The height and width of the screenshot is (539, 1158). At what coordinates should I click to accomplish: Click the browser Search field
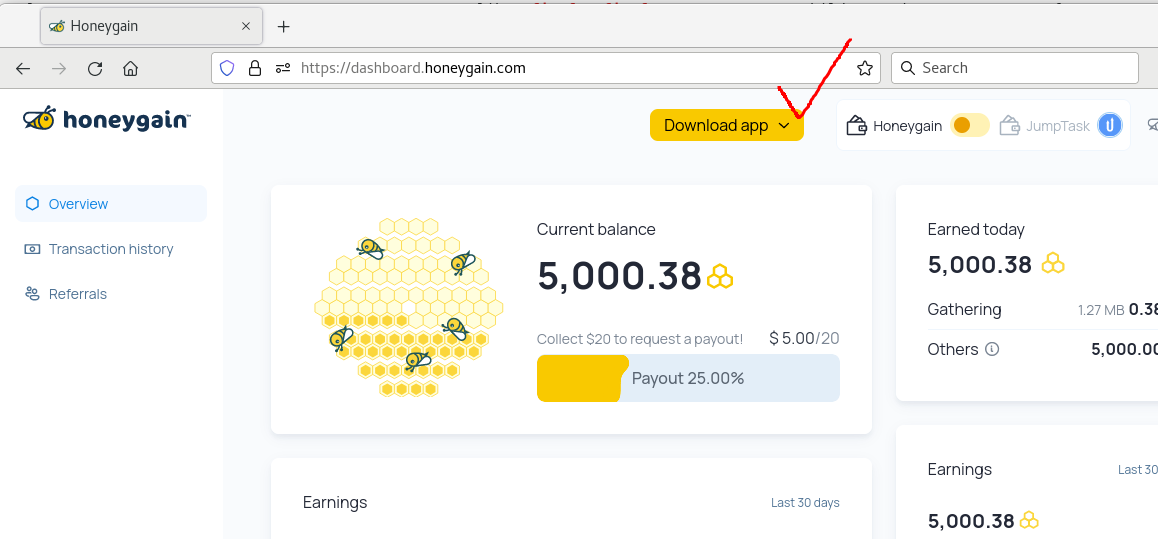[1015, 68]
